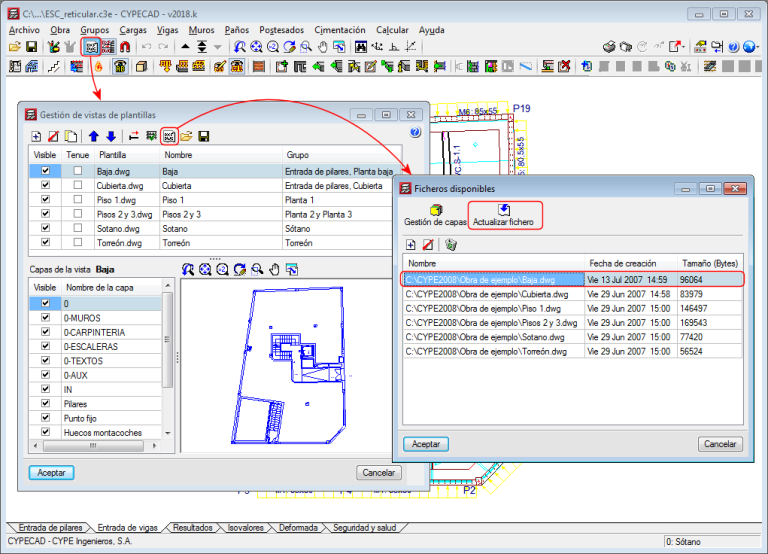Click the trash bin icon in Ficheros disponibles
768x554 pixels.
(451, 244)
